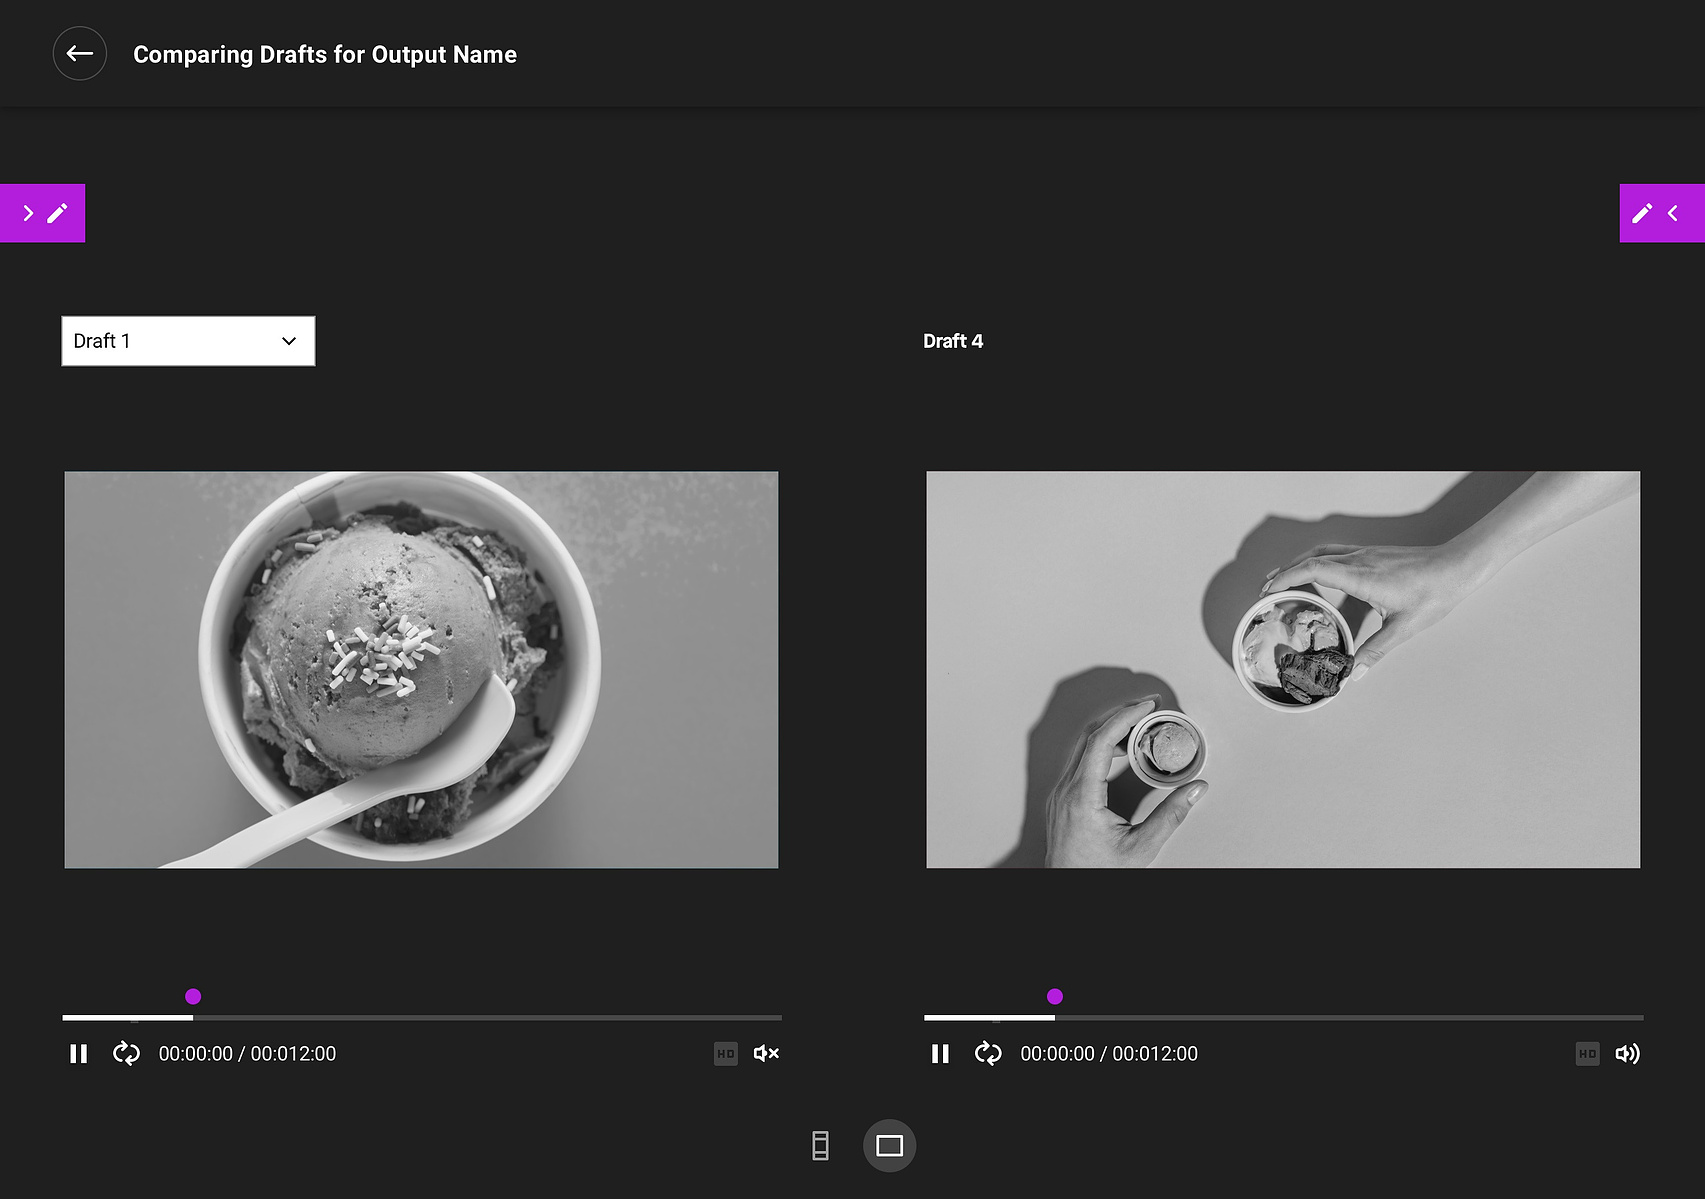Click the Draft 1 timecode 00:00:00 / 00:012:00

[247, 1053]
